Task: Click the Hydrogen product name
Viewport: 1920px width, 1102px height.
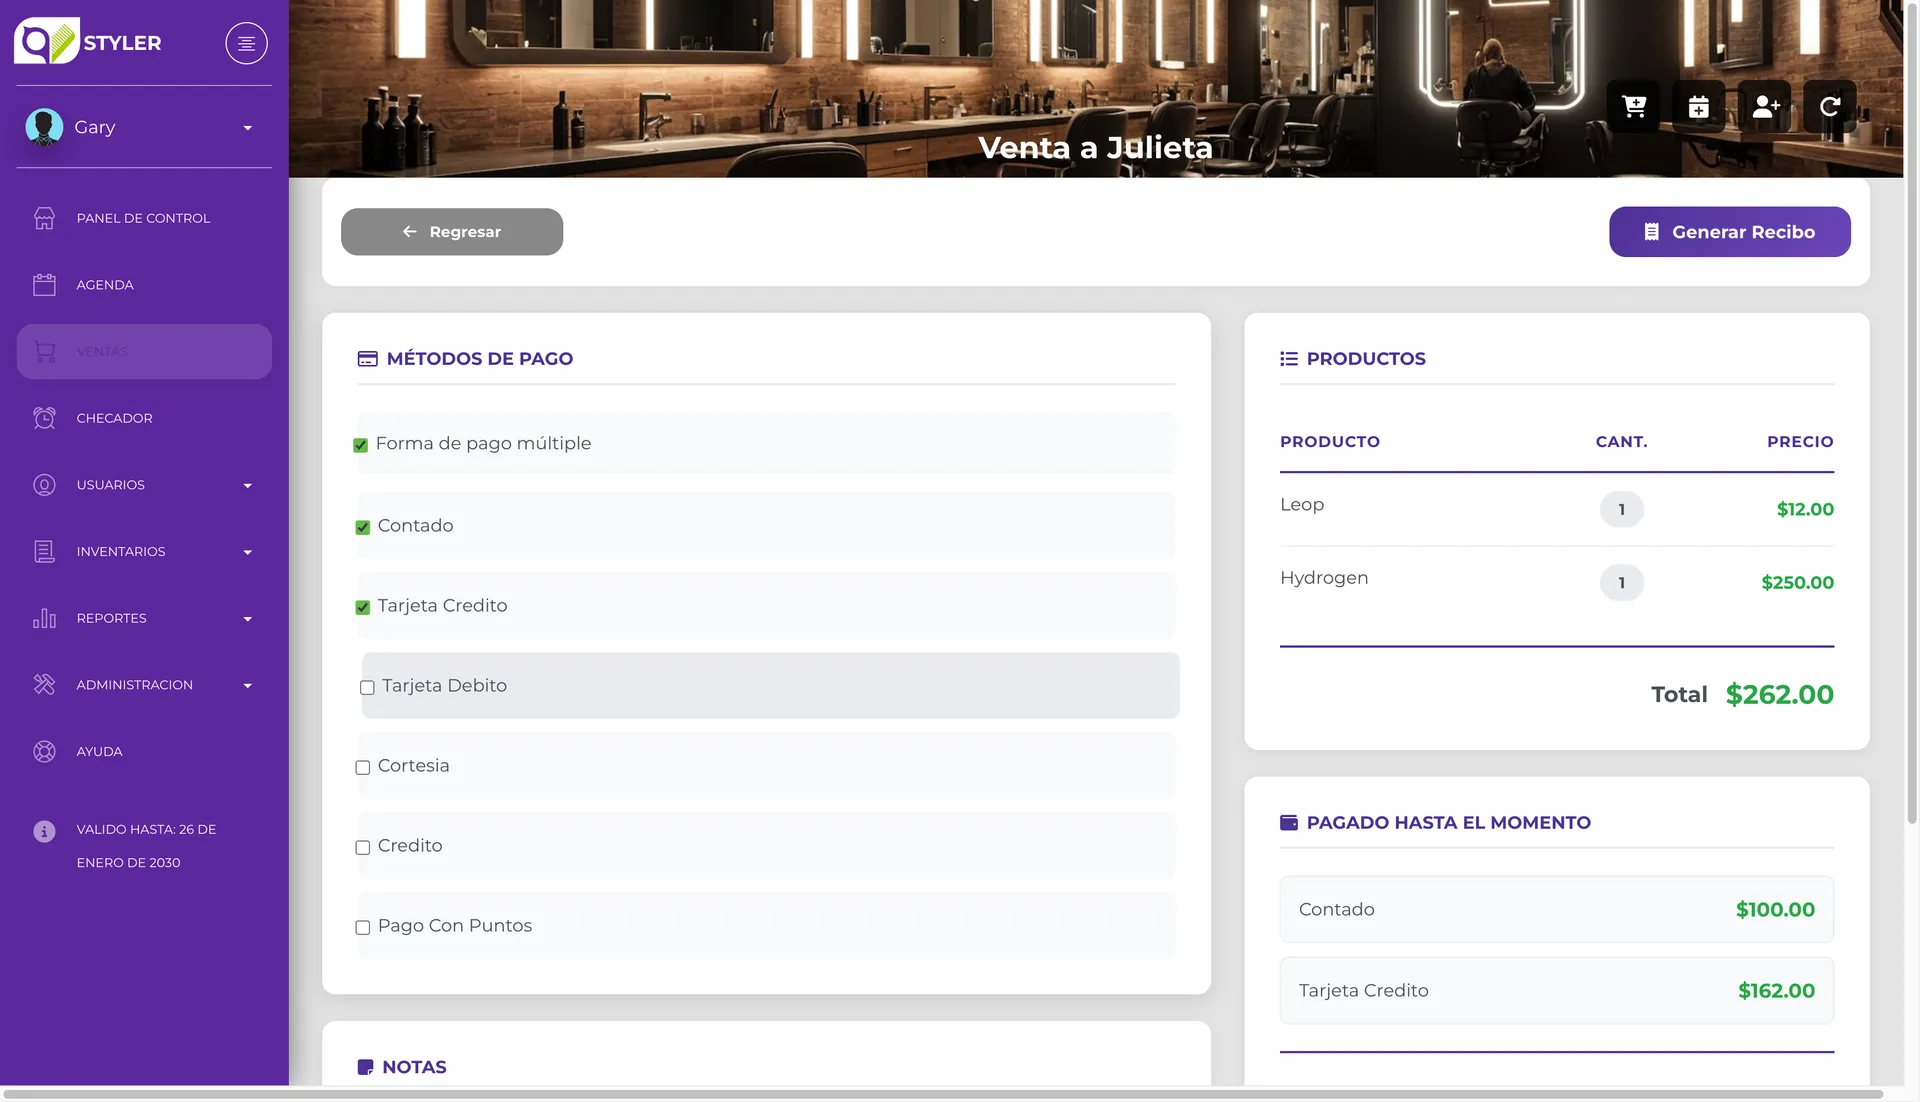Action: [x=1324, y=578]
